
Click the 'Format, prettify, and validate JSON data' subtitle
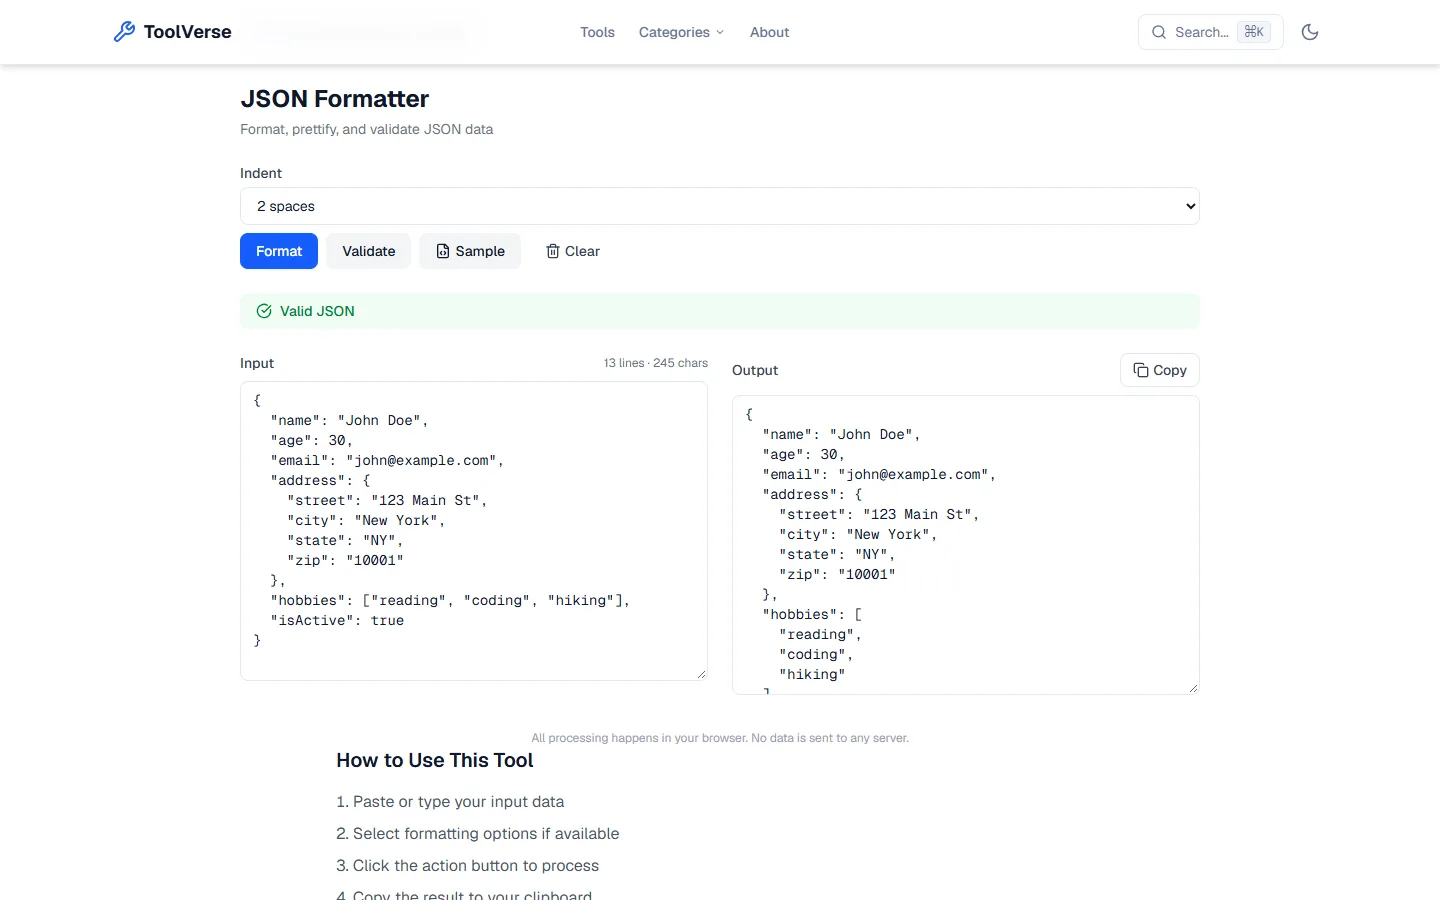[366, 129]
